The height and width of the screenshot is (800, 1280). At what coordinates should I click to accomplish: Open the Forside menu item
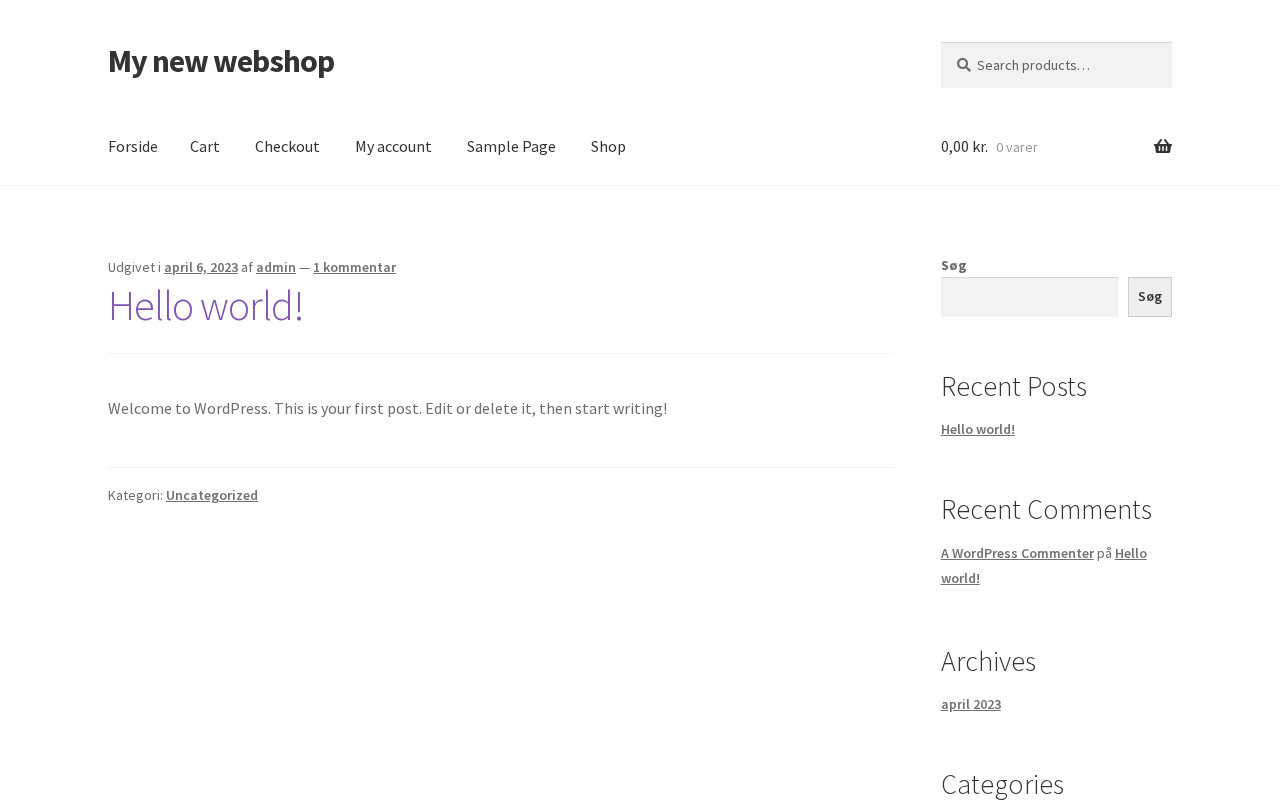(132, 147)
